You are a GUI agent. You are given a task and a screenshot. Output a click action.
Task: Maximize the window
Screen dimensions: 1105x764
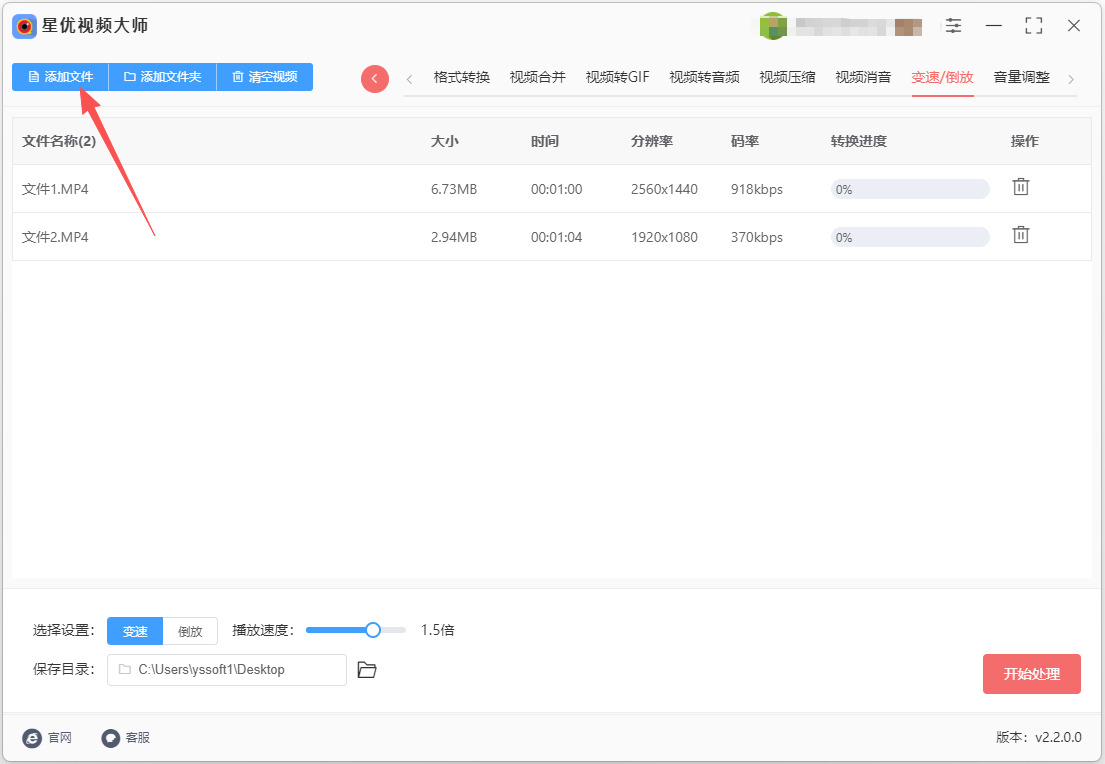(1034, 26)
